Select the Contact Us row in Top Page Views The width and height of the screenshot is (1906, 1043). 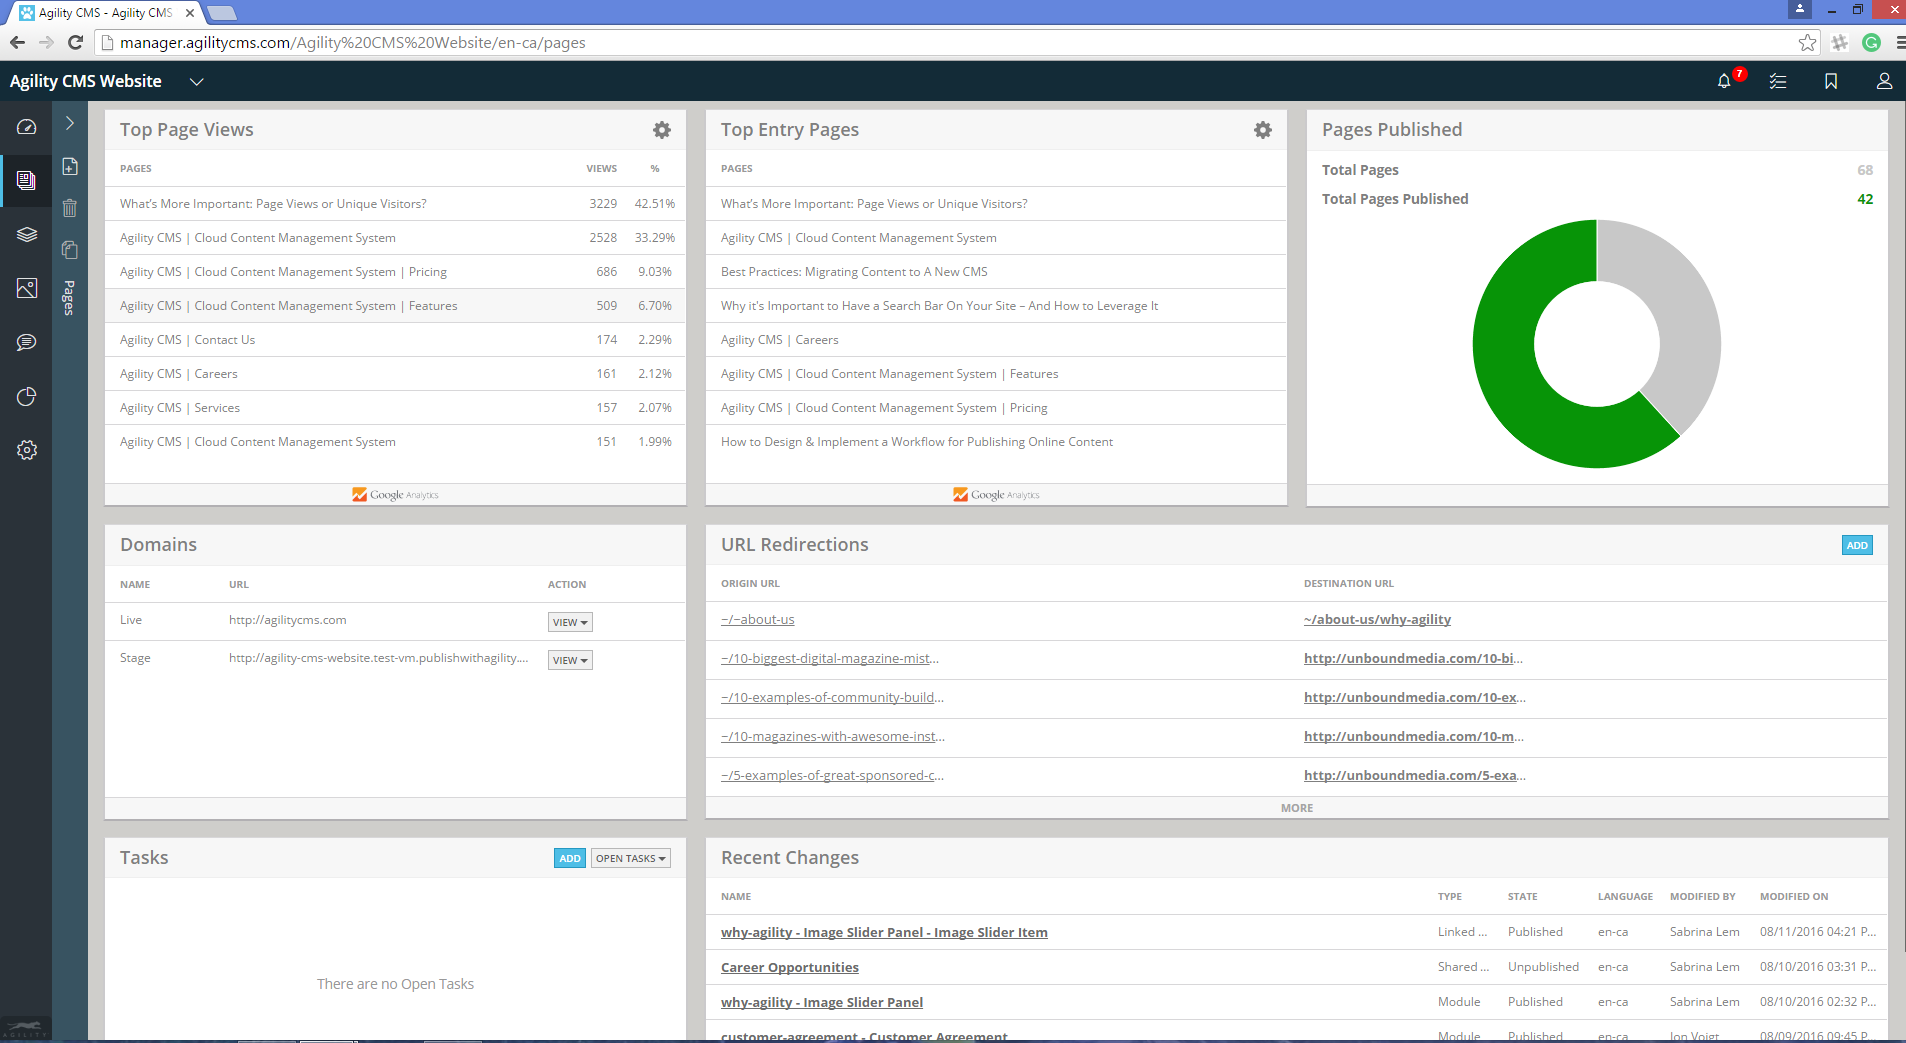(x=395, y=340)
